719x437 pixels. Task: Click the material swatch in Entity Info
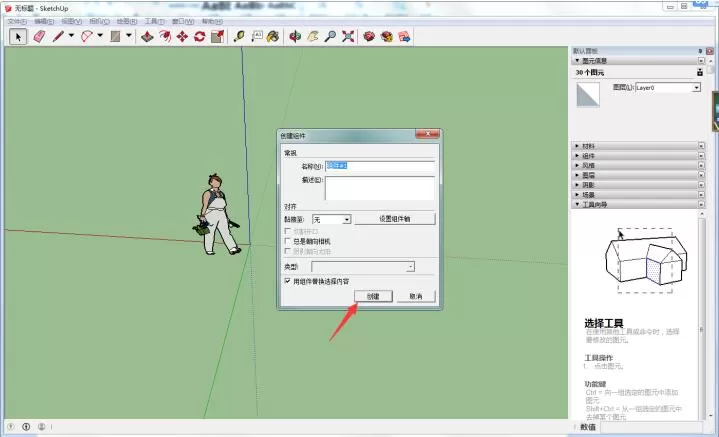point(588,95)
